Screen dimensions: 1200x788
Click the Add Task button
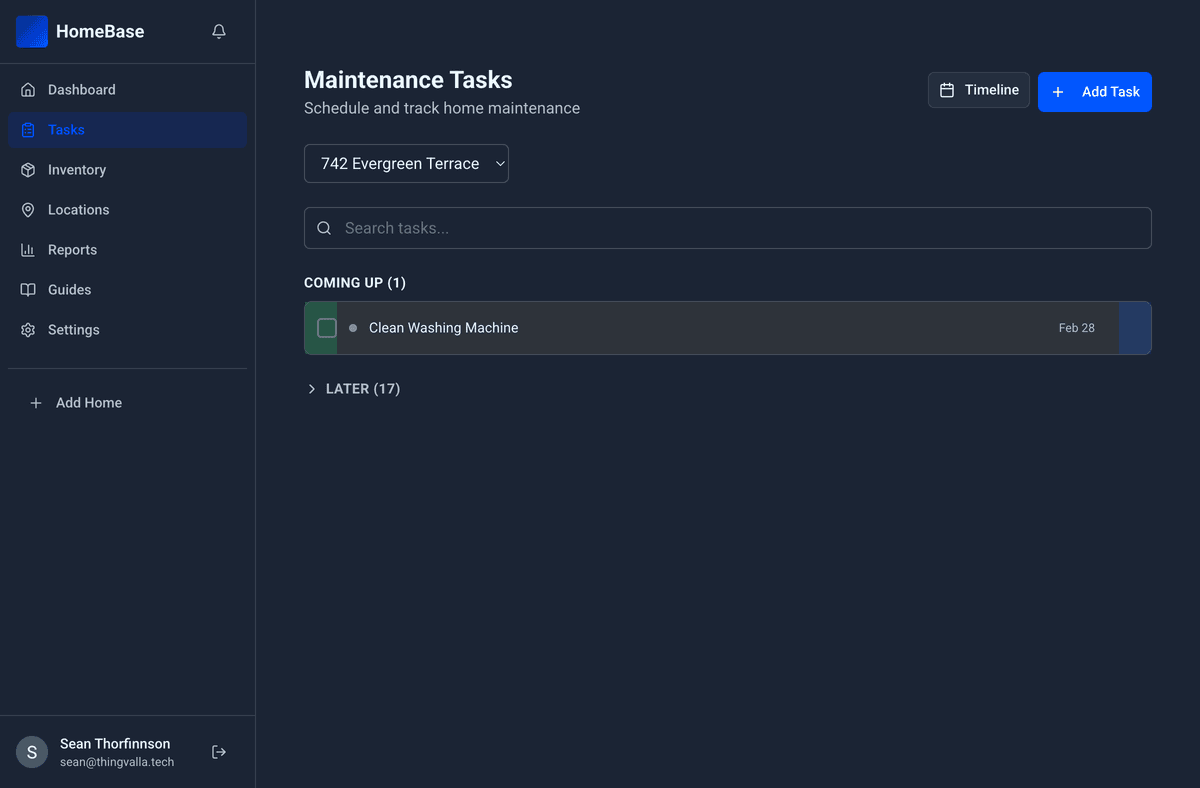[x=1095, y=91]
